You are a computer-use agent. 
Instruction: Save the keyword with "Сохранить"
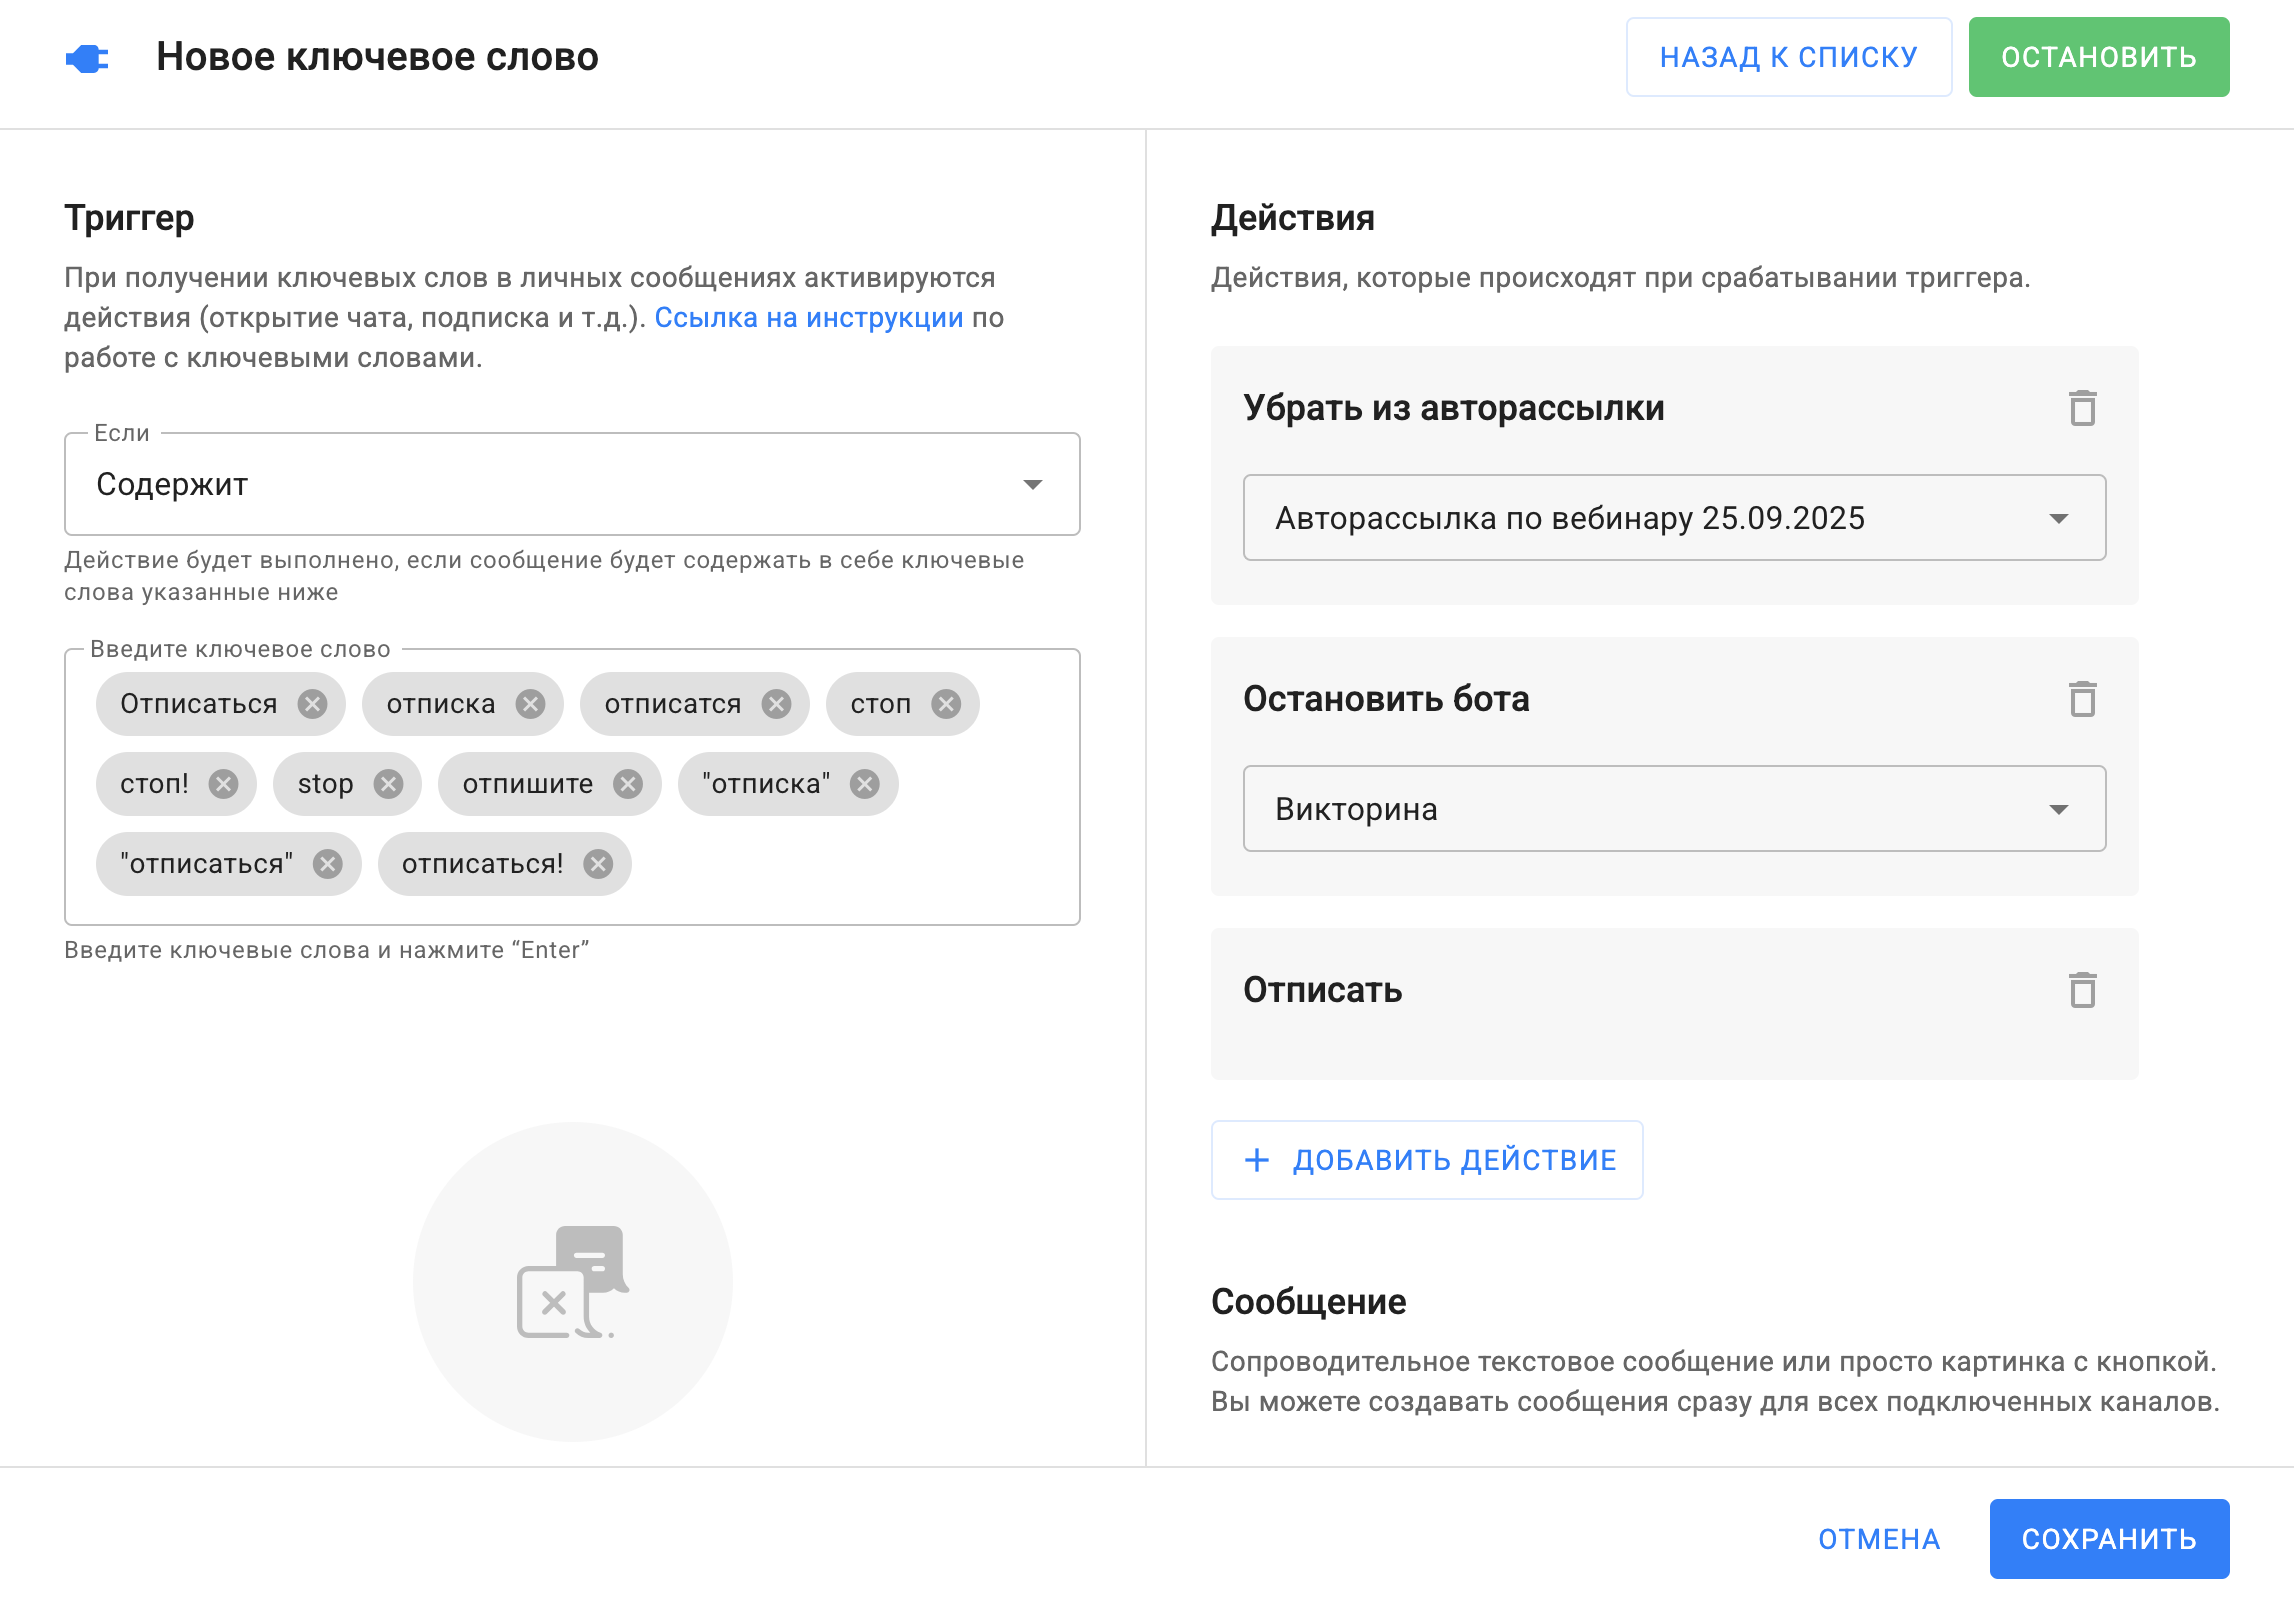click(2108, 1539)
